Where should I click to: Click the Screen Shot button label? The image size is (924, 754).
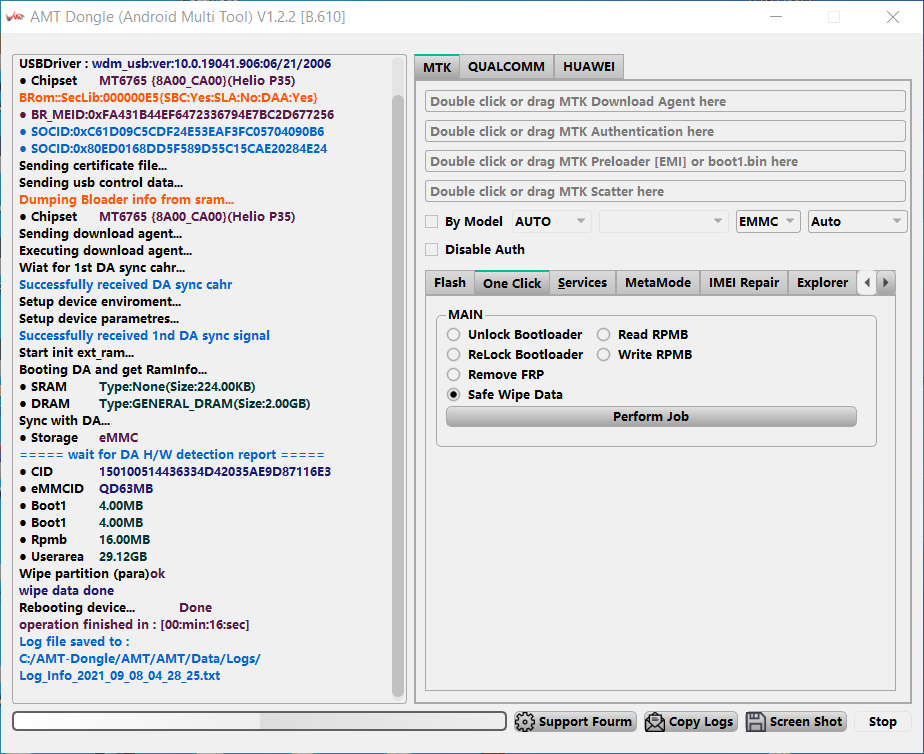(x=806, y=722)
